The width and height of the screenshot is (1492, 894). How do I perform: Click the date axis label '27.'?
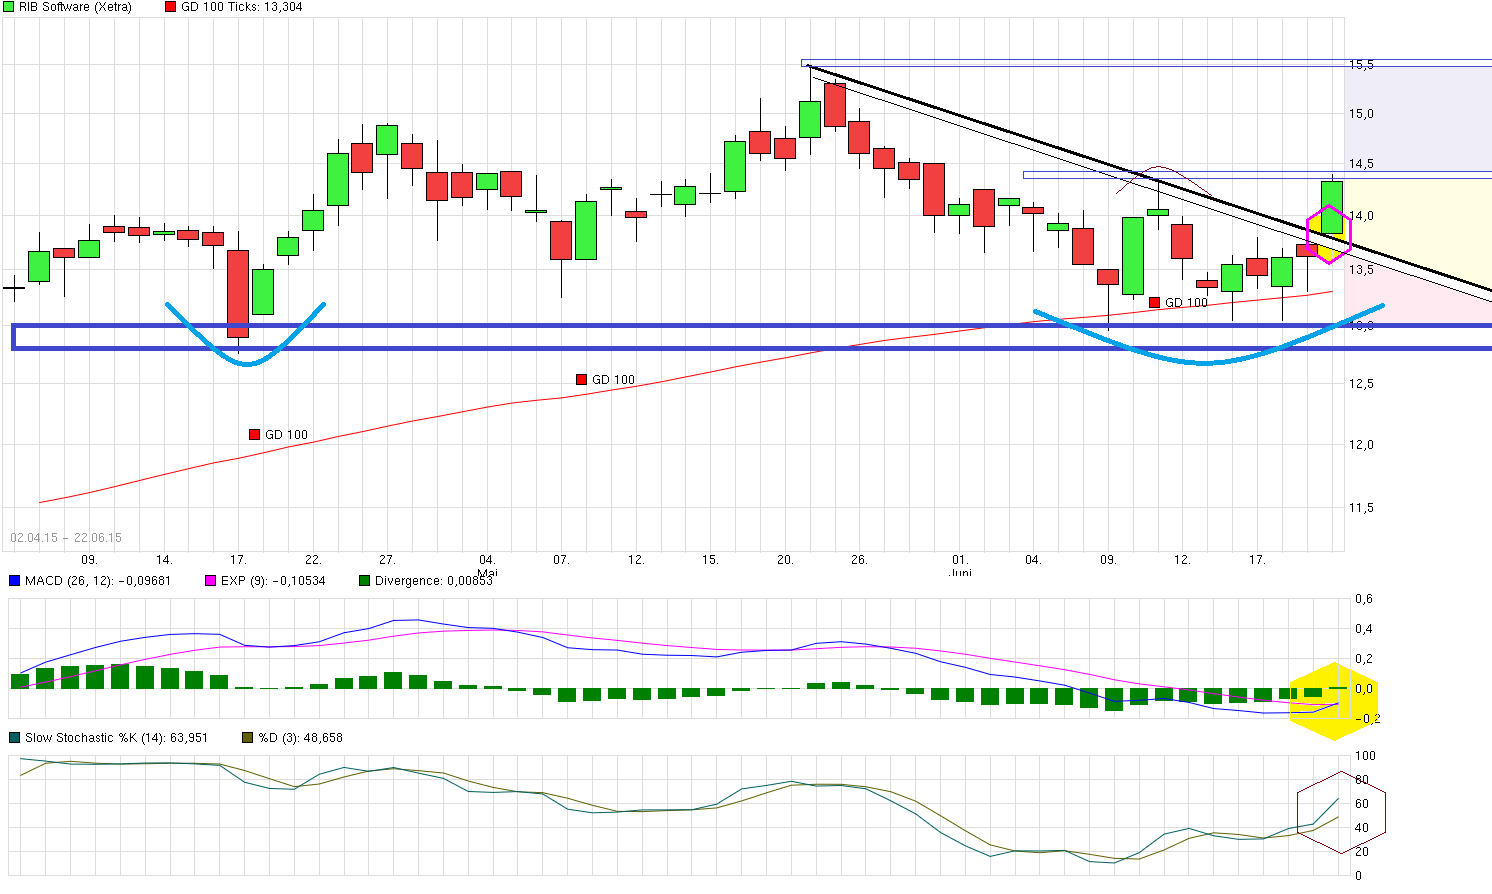click(x=387, y=560)
